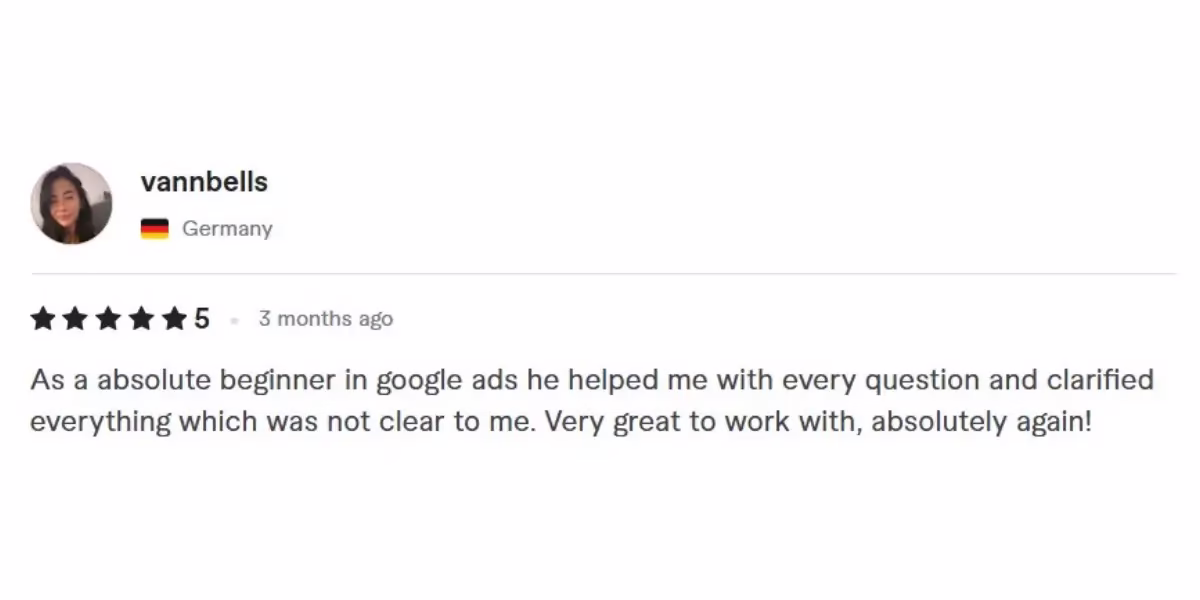The width and height of the screenshot is (1200, 600).
Task: Select the fourth rating star
Action: (141, 319)
